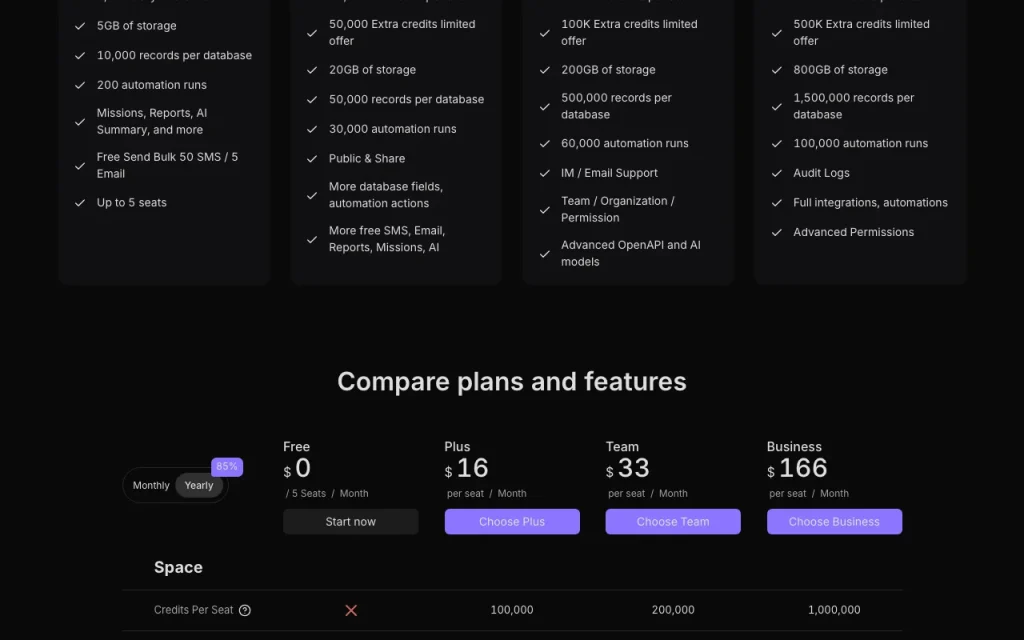The height and width of the screenshot is (640, 1024).
Task: Click checkmark beside Up to 5 seats
Action: coord(80,202)
